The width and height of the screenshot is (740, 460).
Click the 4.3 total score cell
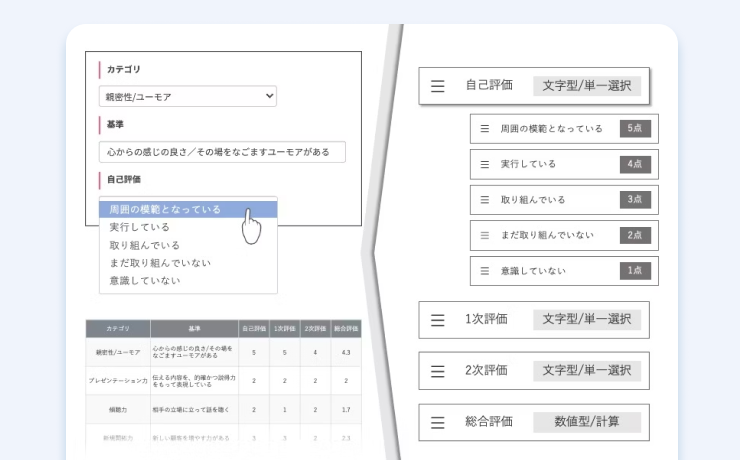346,352
